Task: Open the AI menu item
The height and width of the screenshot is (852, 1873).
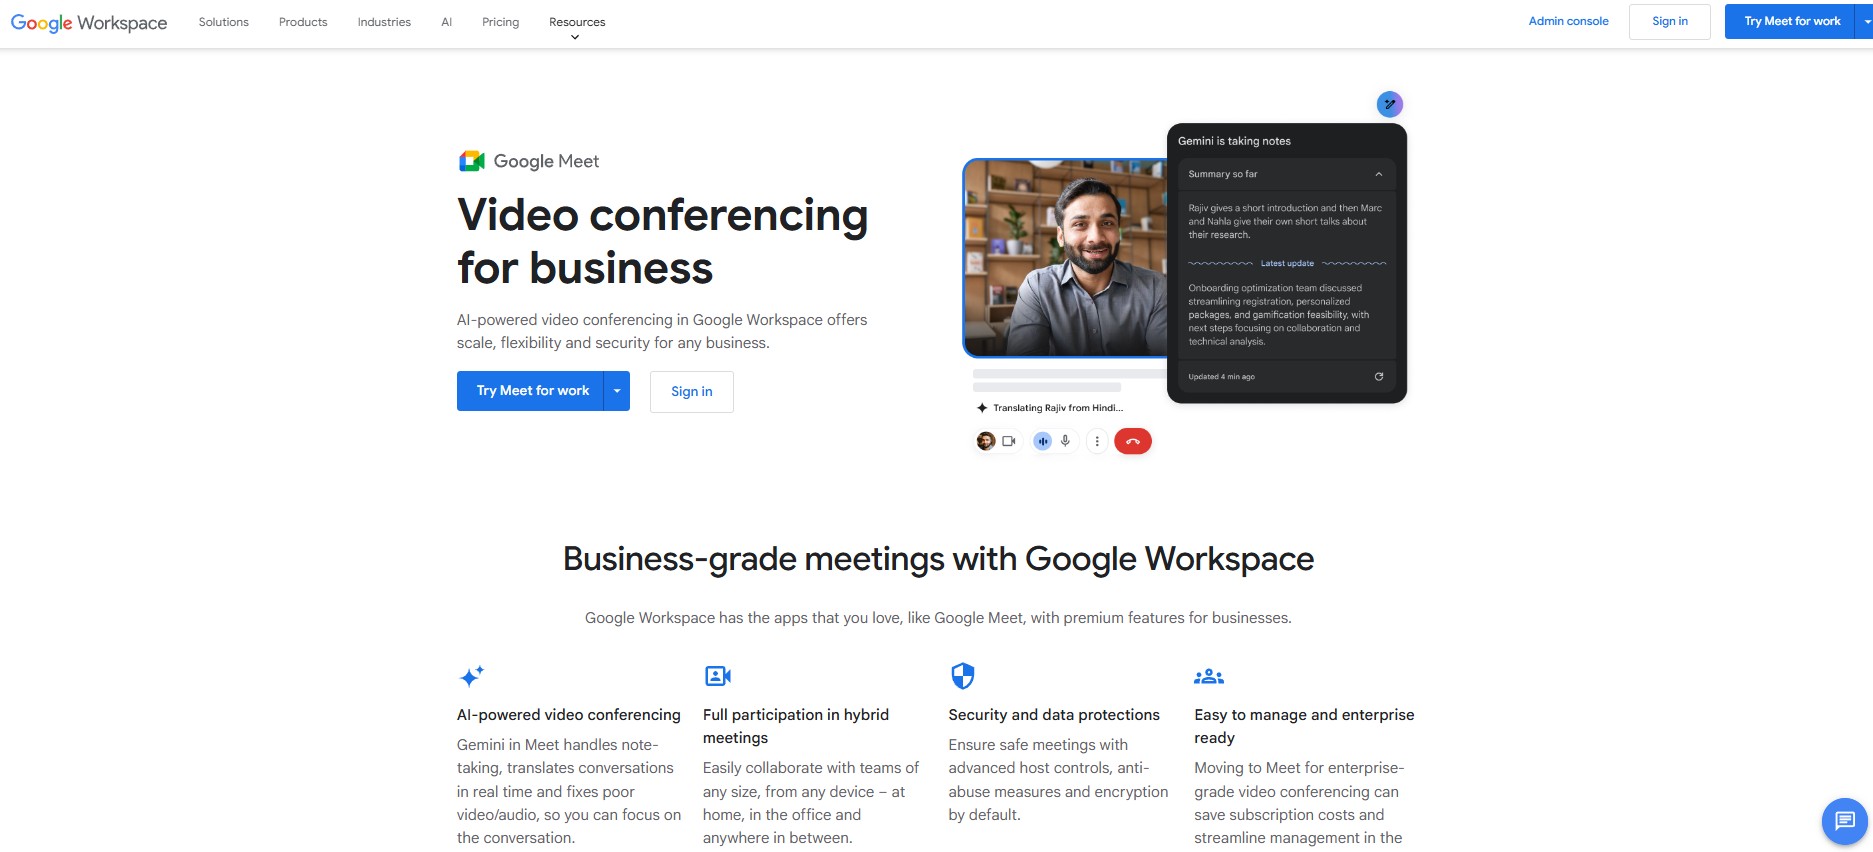Action: coord(447,22)
